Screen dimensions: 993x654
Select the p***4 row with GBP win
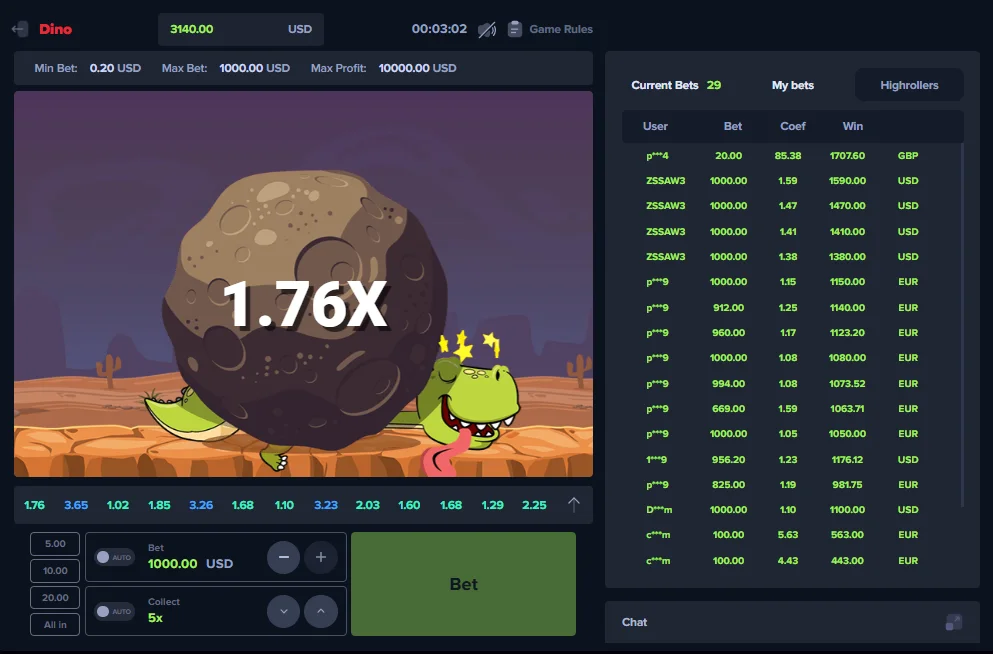pyautogui.click(x=791, y=156)
